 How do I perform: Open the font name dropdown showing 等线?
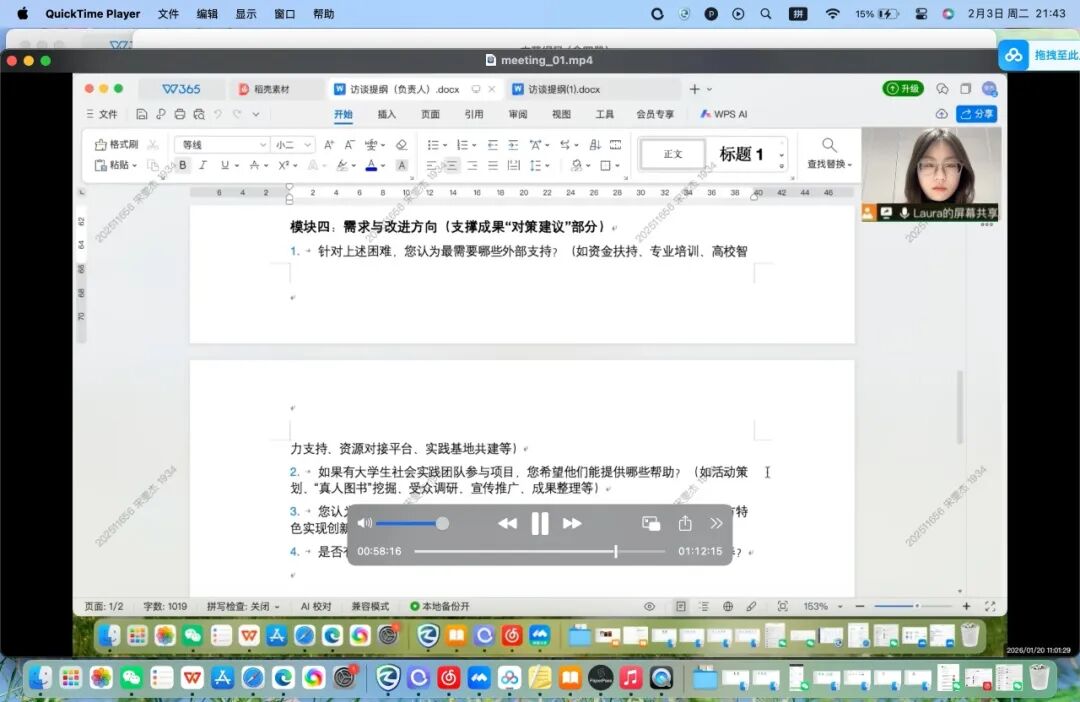click(222, 145)
